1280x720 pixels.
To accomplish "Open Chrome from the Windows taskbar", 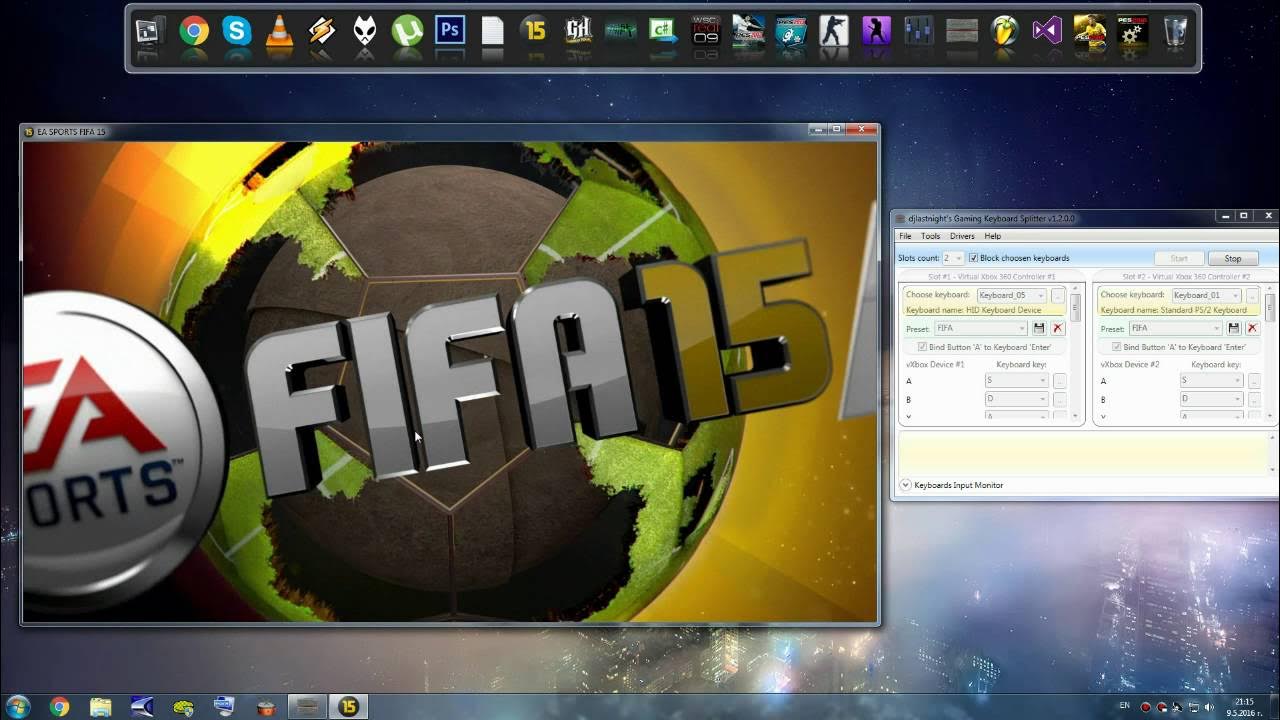I will [x=59, y=707].
